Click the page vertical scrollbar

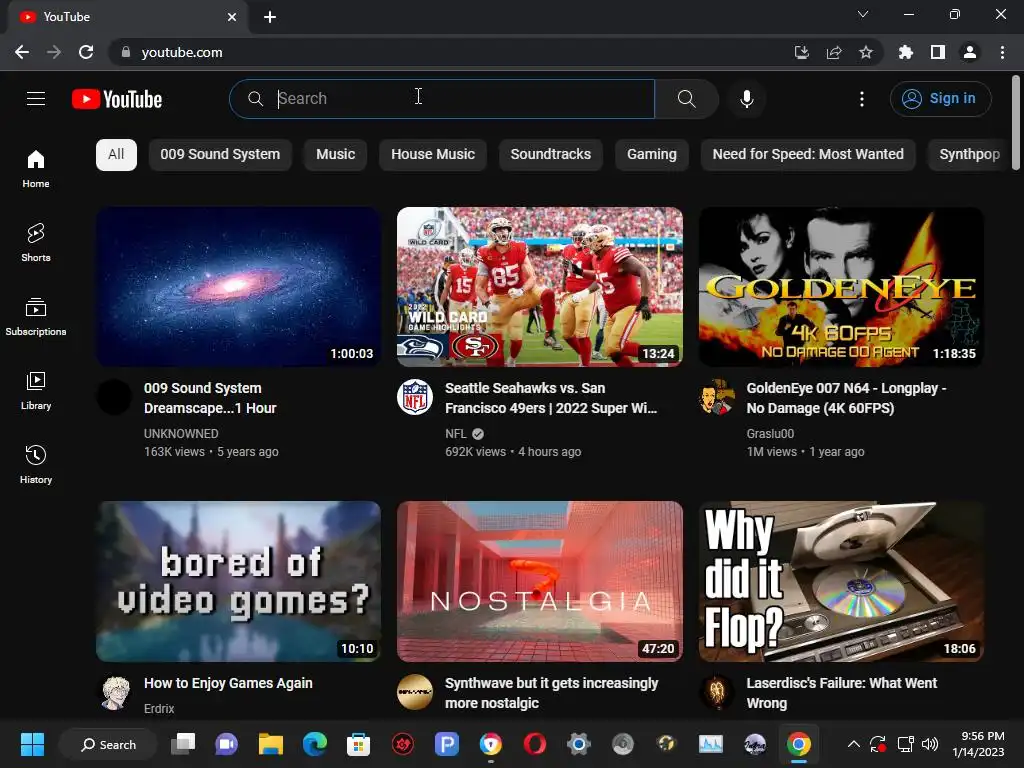click(x=1016, y=123)
